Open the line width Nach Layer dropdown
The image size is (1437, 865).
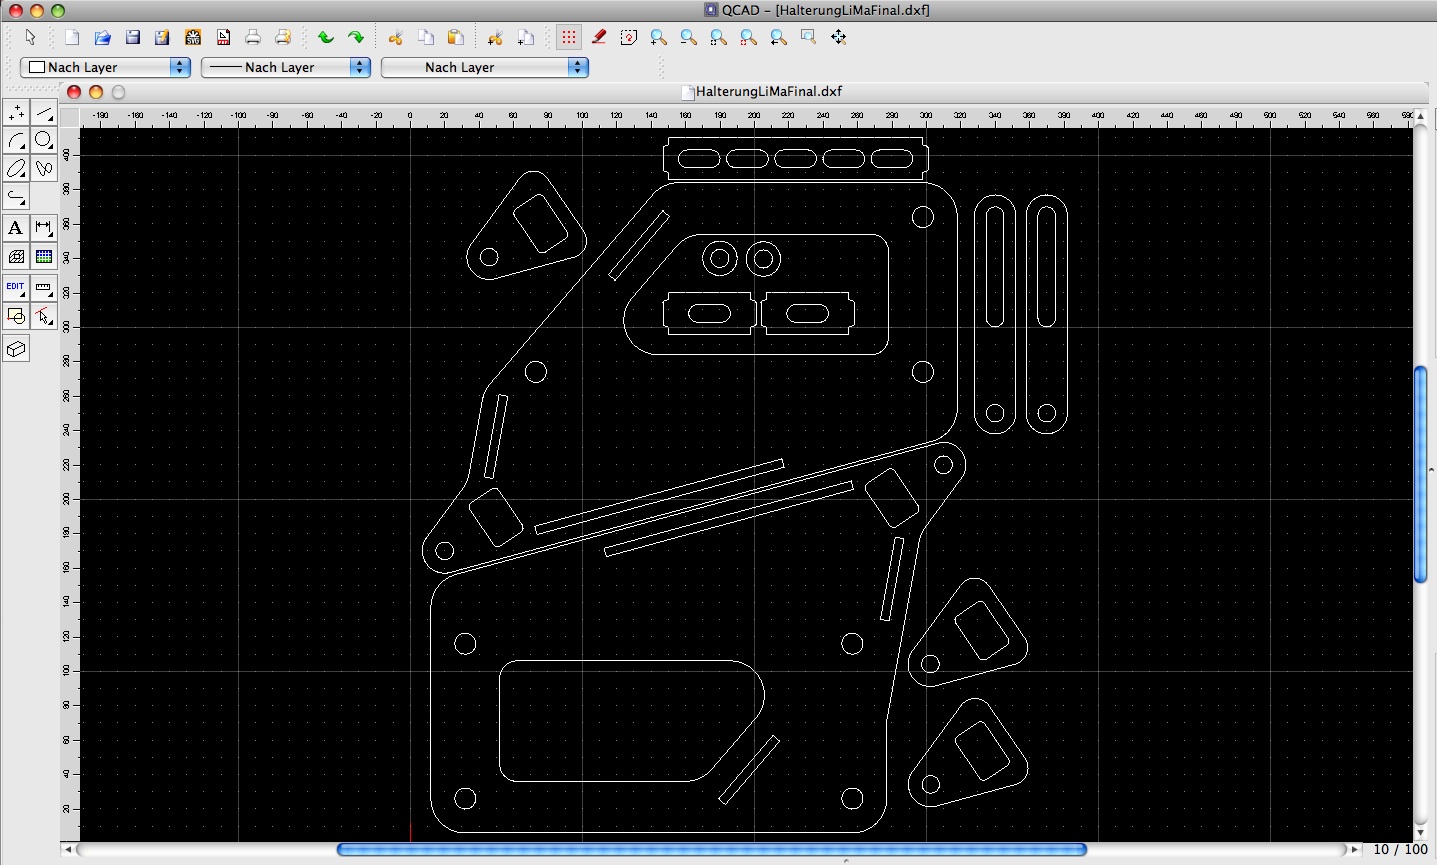[286, 67]
